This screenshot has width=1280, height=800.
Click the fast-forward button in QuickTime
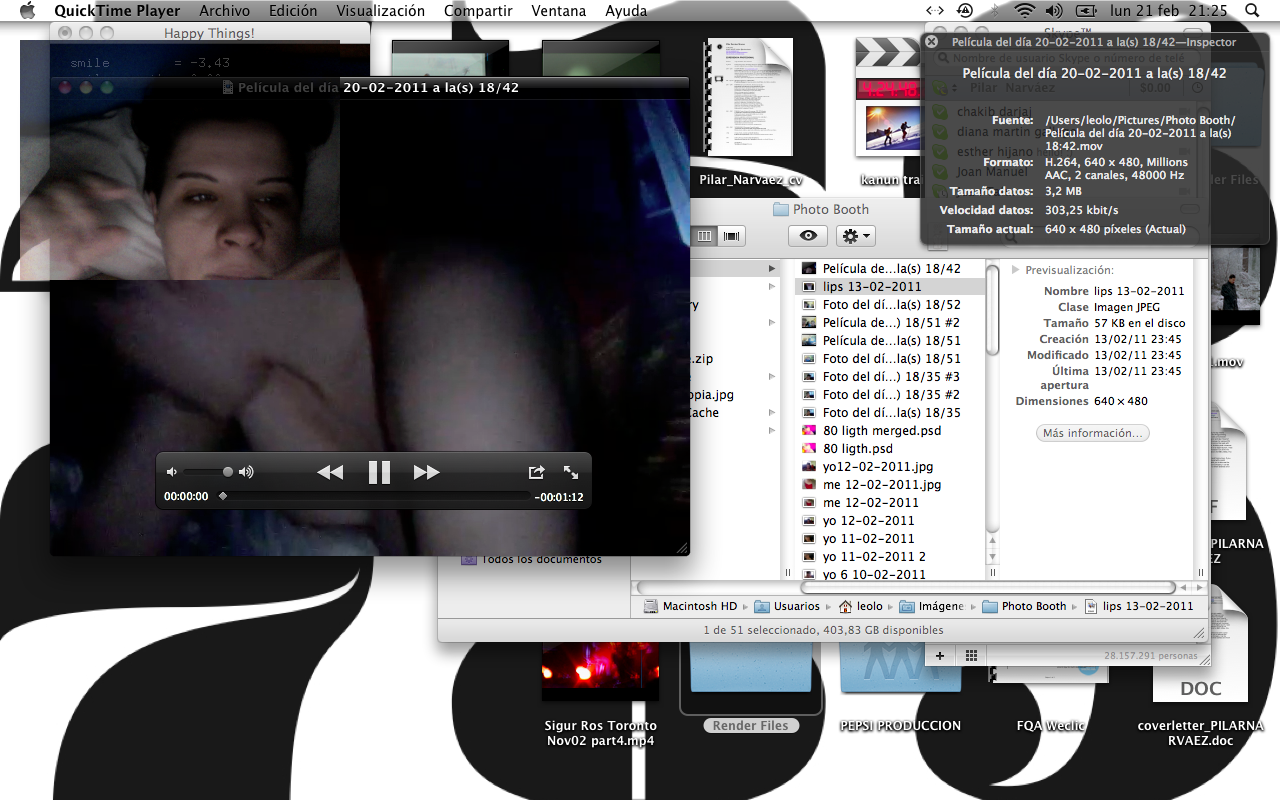[x=427, y=472]
